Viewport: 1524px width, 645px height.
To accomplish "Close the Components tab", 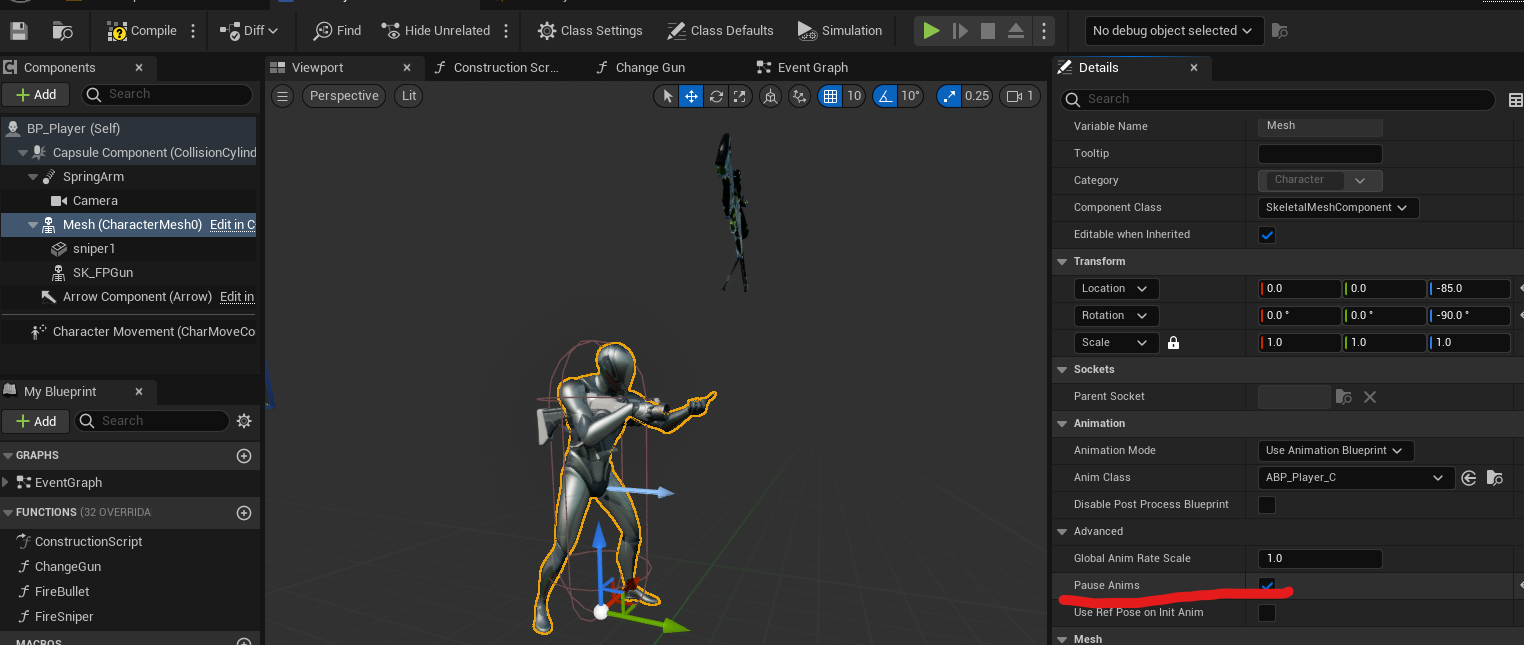I will click(139, 68).
